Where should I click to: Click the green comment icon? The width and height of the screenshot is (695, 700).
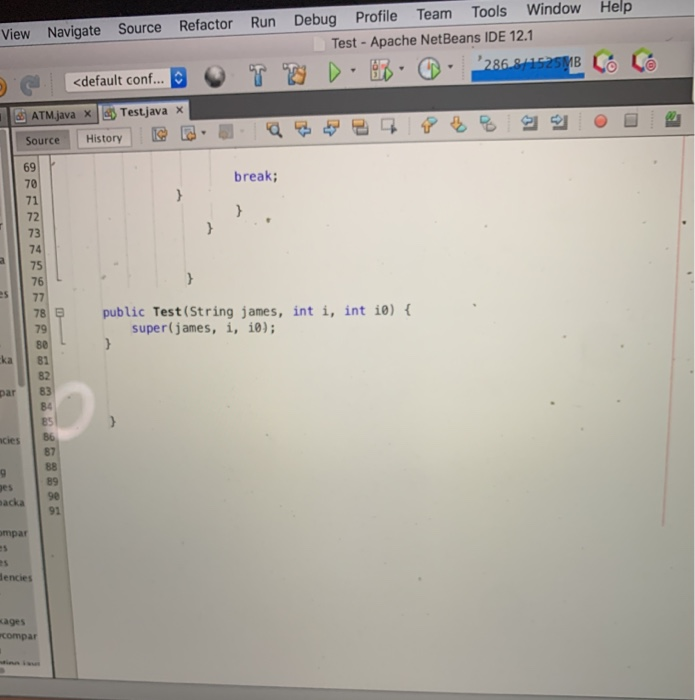click(673, 119)
